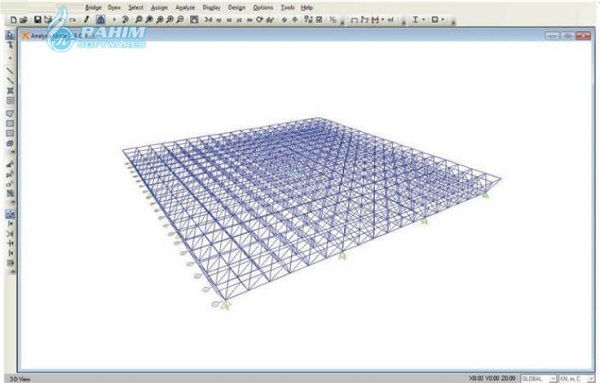Toggle Snap to Fine Grid icon
Screen dimensions: 600x383
(x=10, y=263)
